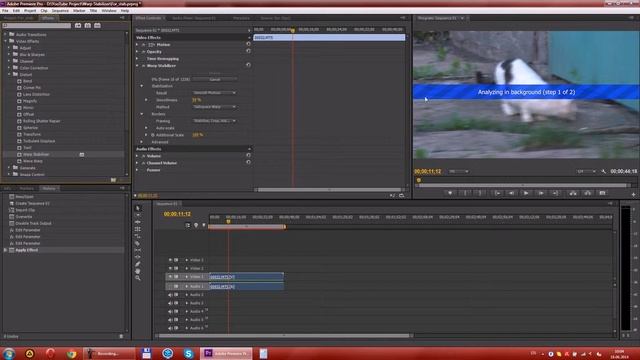The image size is (640, 360).
Task: Toggle Additional Scale stopwatch animation
Action: tap(153, 135)
